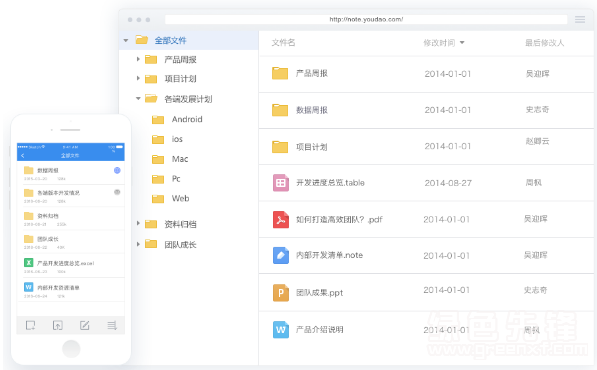The height and width of the screenshot is (370, 597).
Task: Tap the phone's new-note pencil icon
Action: coord(85,325)
